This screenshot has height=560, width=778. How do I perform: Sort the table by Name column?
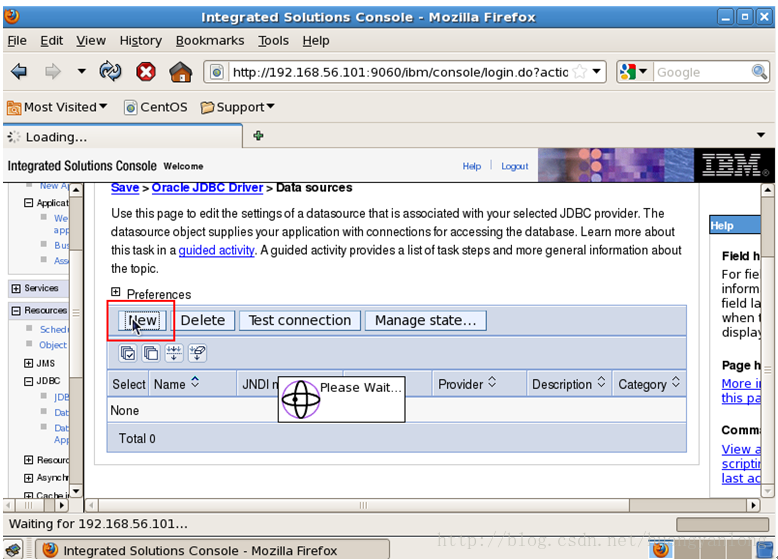tap(195, 382)
